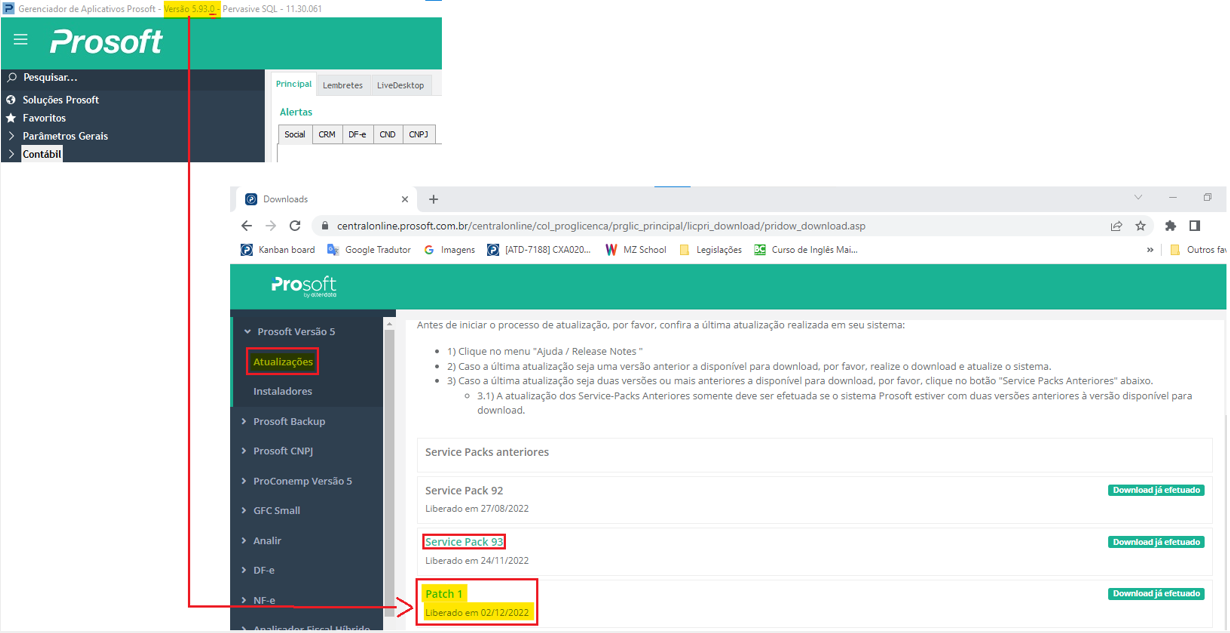Image resolution: width=1230 pixels, height=633 pixels.
Task: Open the Legislações bookmark folder
Action: [x=710, y=250]
